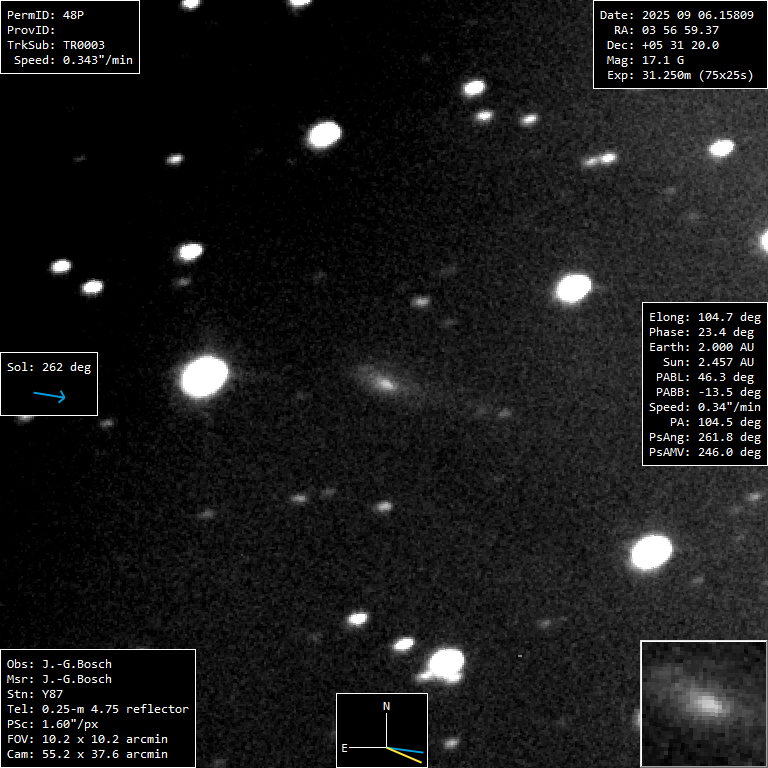Screen dimensions: 768x768
Task: Click the PermID: 48P text
Action: [x=45, y=15]
